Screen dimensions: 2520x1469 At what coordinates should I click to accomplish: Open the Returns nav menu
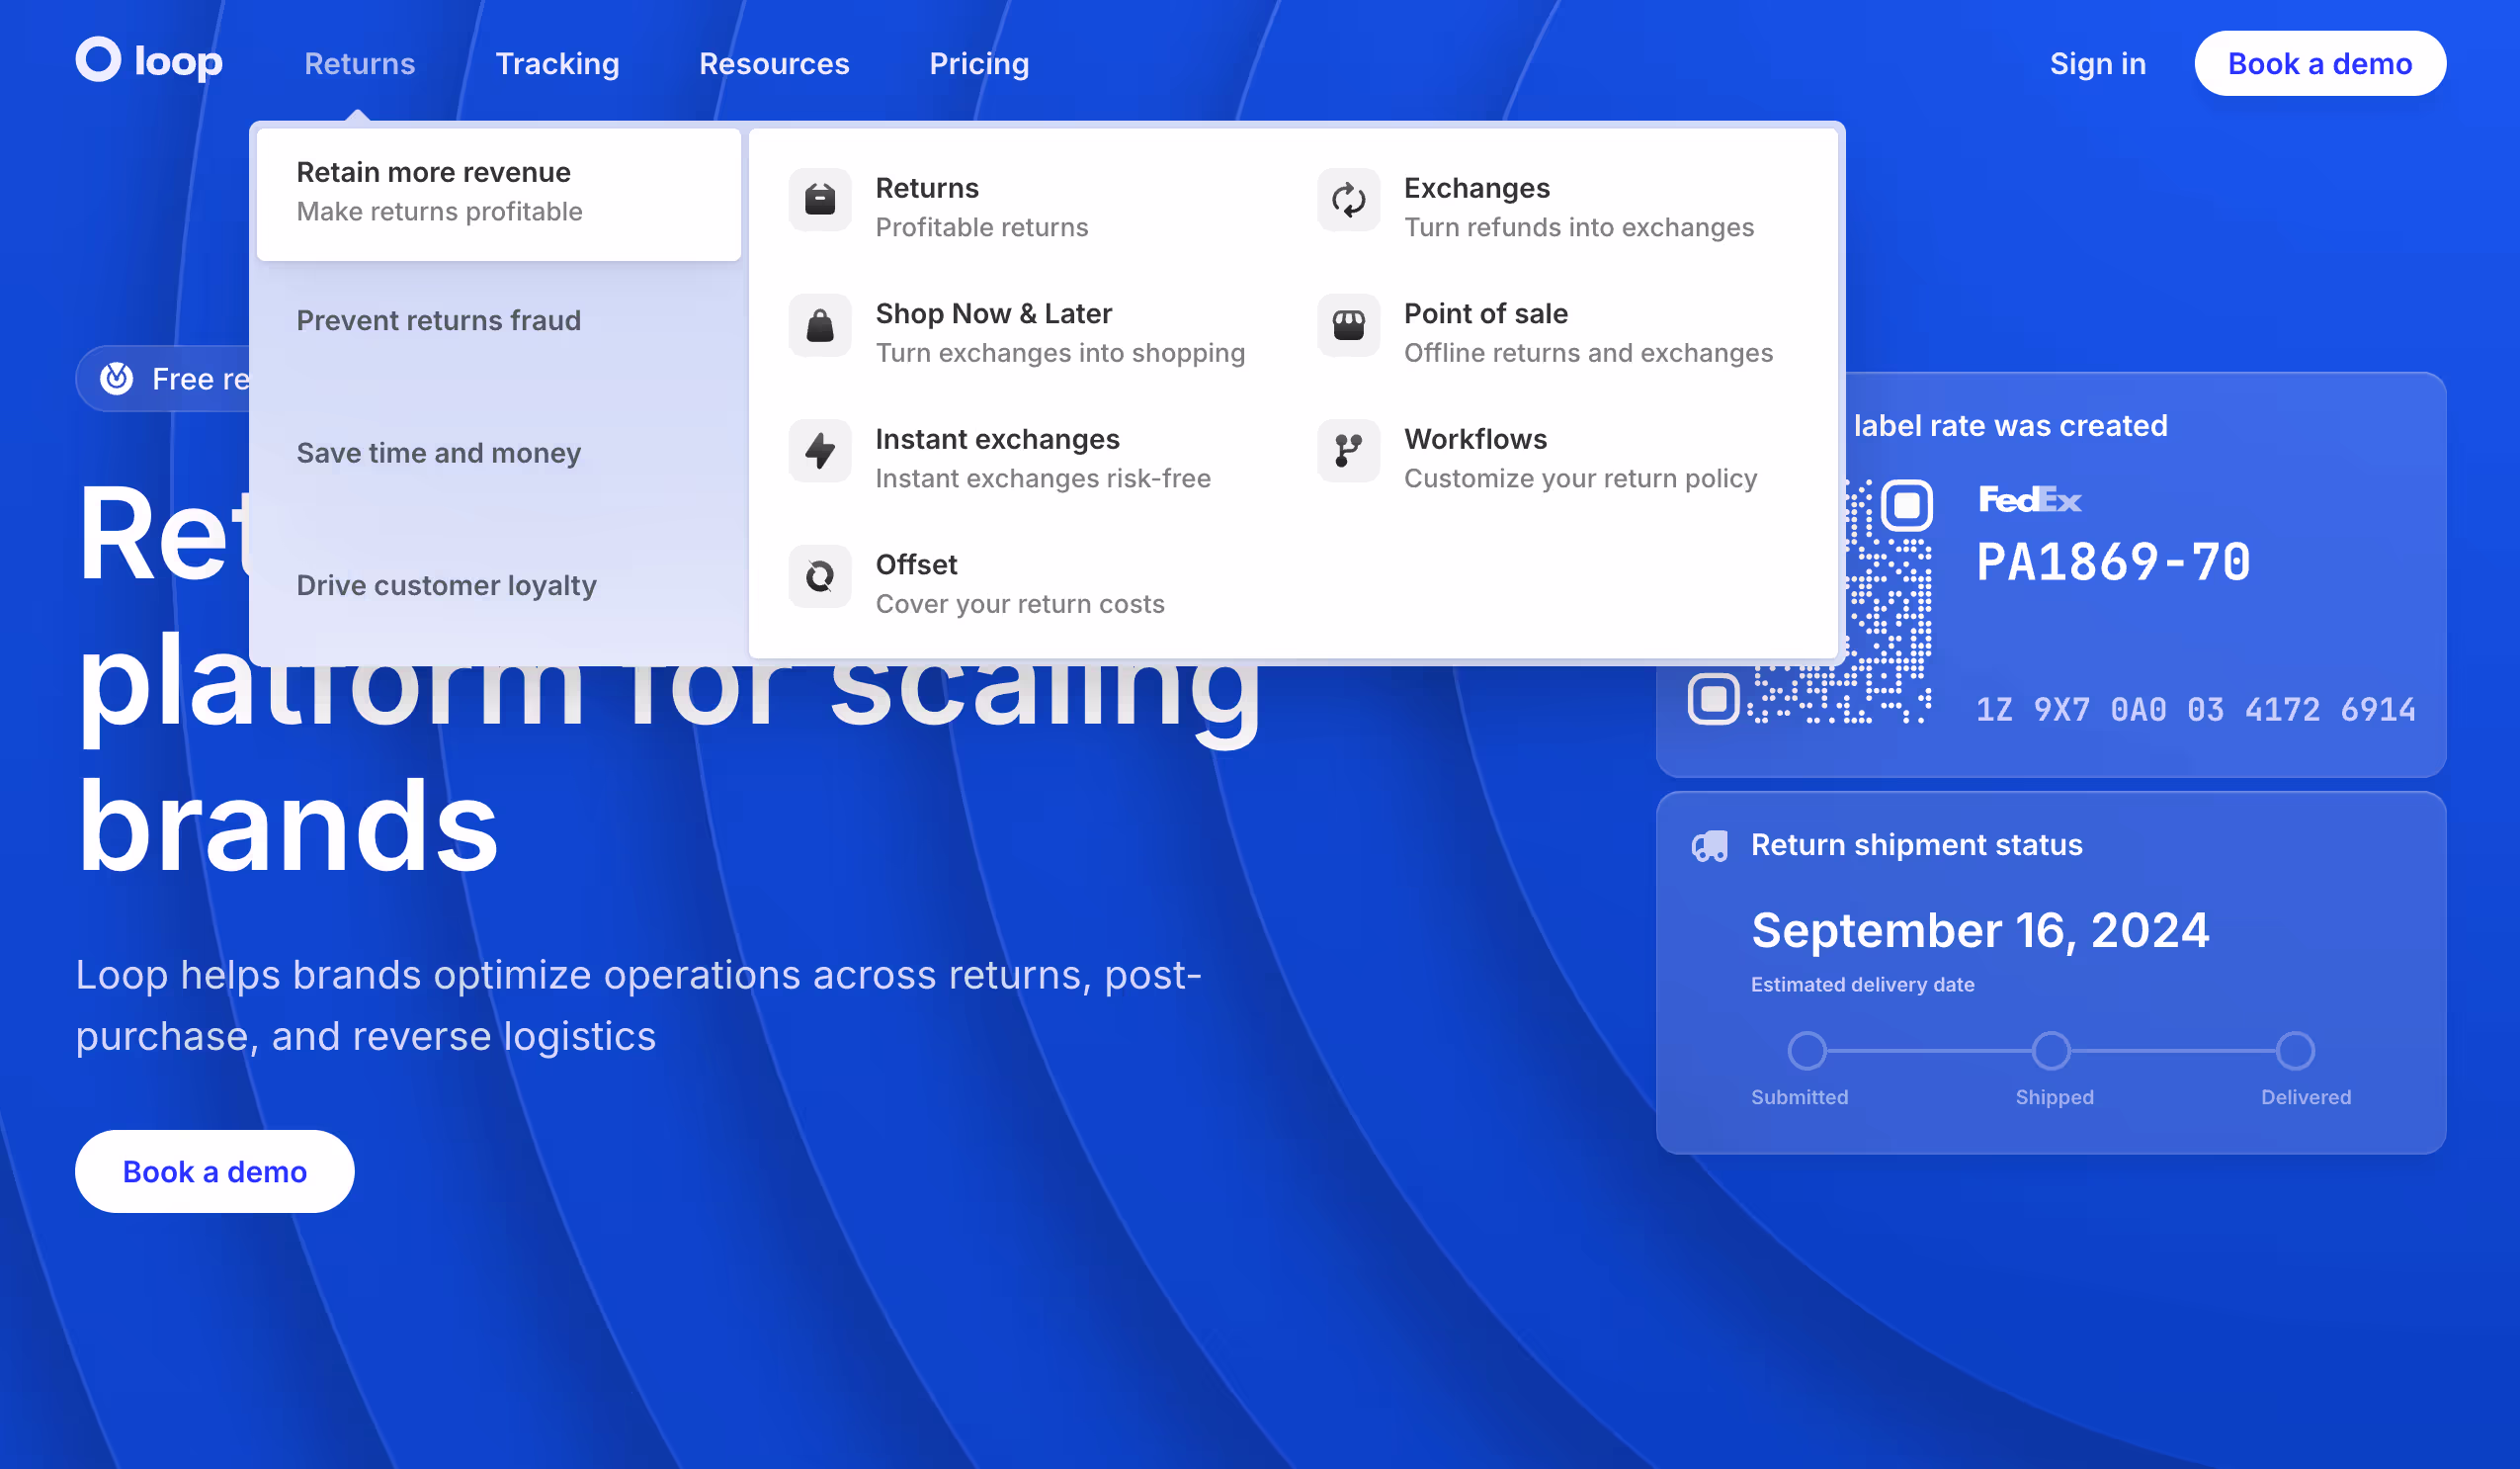pyautogui.click(x=359, y=63)
